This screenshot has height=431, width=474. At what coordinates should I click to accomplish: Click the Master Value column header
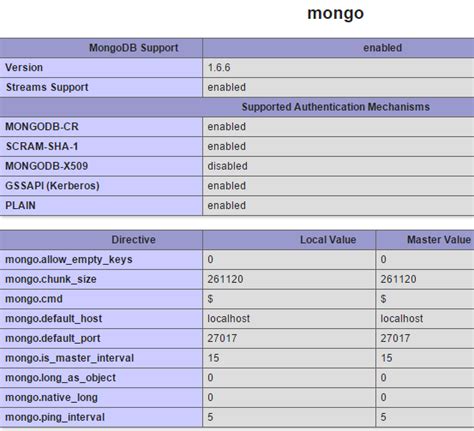pos(439,240)
